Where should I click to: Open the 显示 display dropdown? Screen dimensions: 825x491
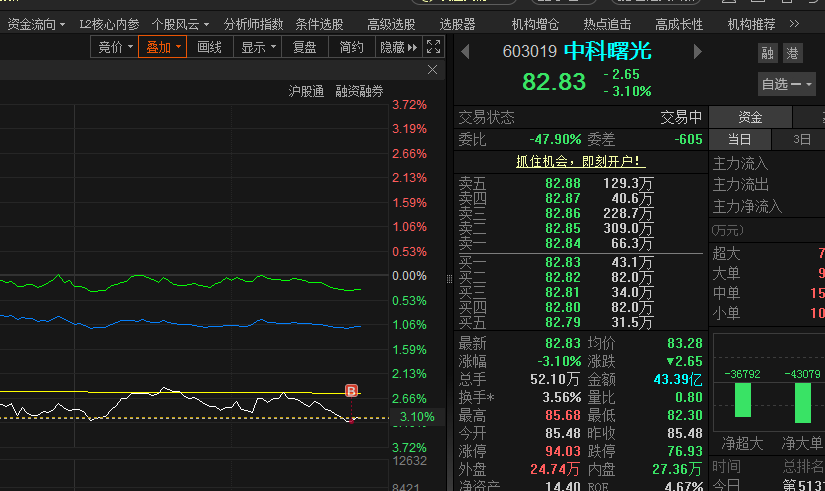[x=257, y=47]
